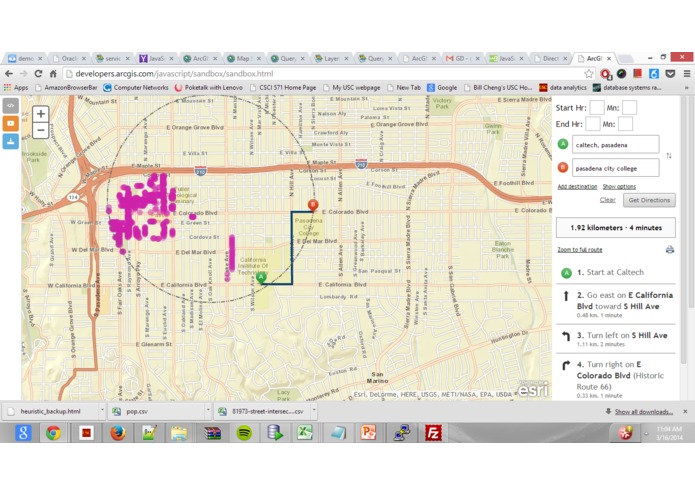Click Add destination link

[577, 187]
